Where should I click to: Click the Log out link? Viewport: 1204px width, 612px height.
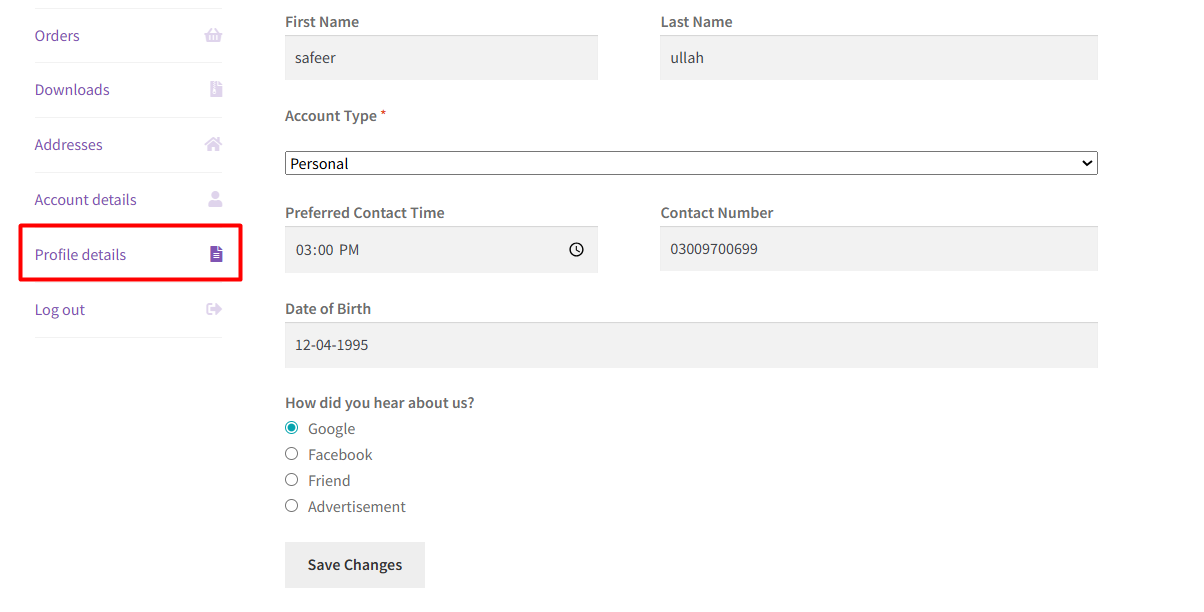60,310
